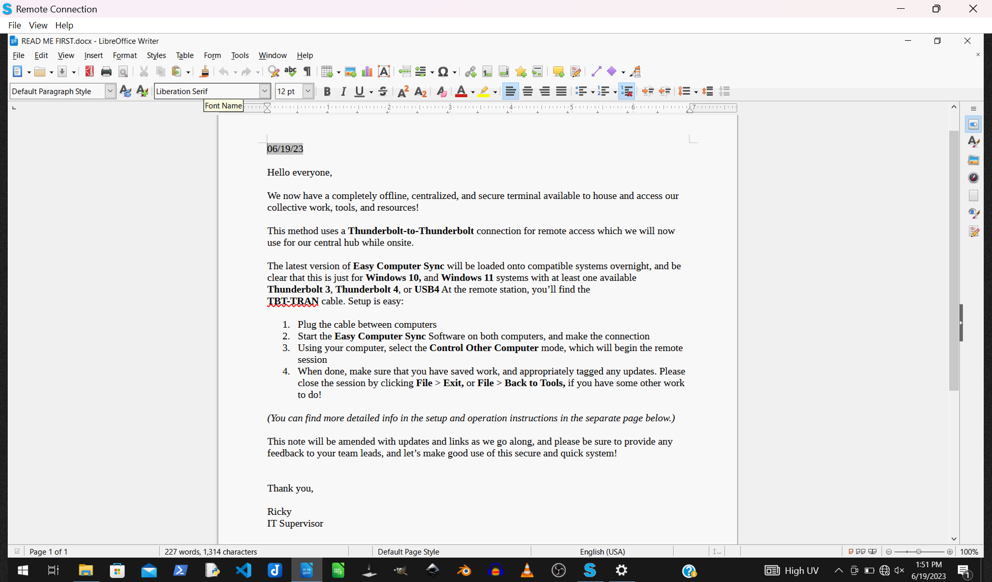Click the zoom slider in status bar
This screenshot has width=992, height=582.
coord(918,552)
